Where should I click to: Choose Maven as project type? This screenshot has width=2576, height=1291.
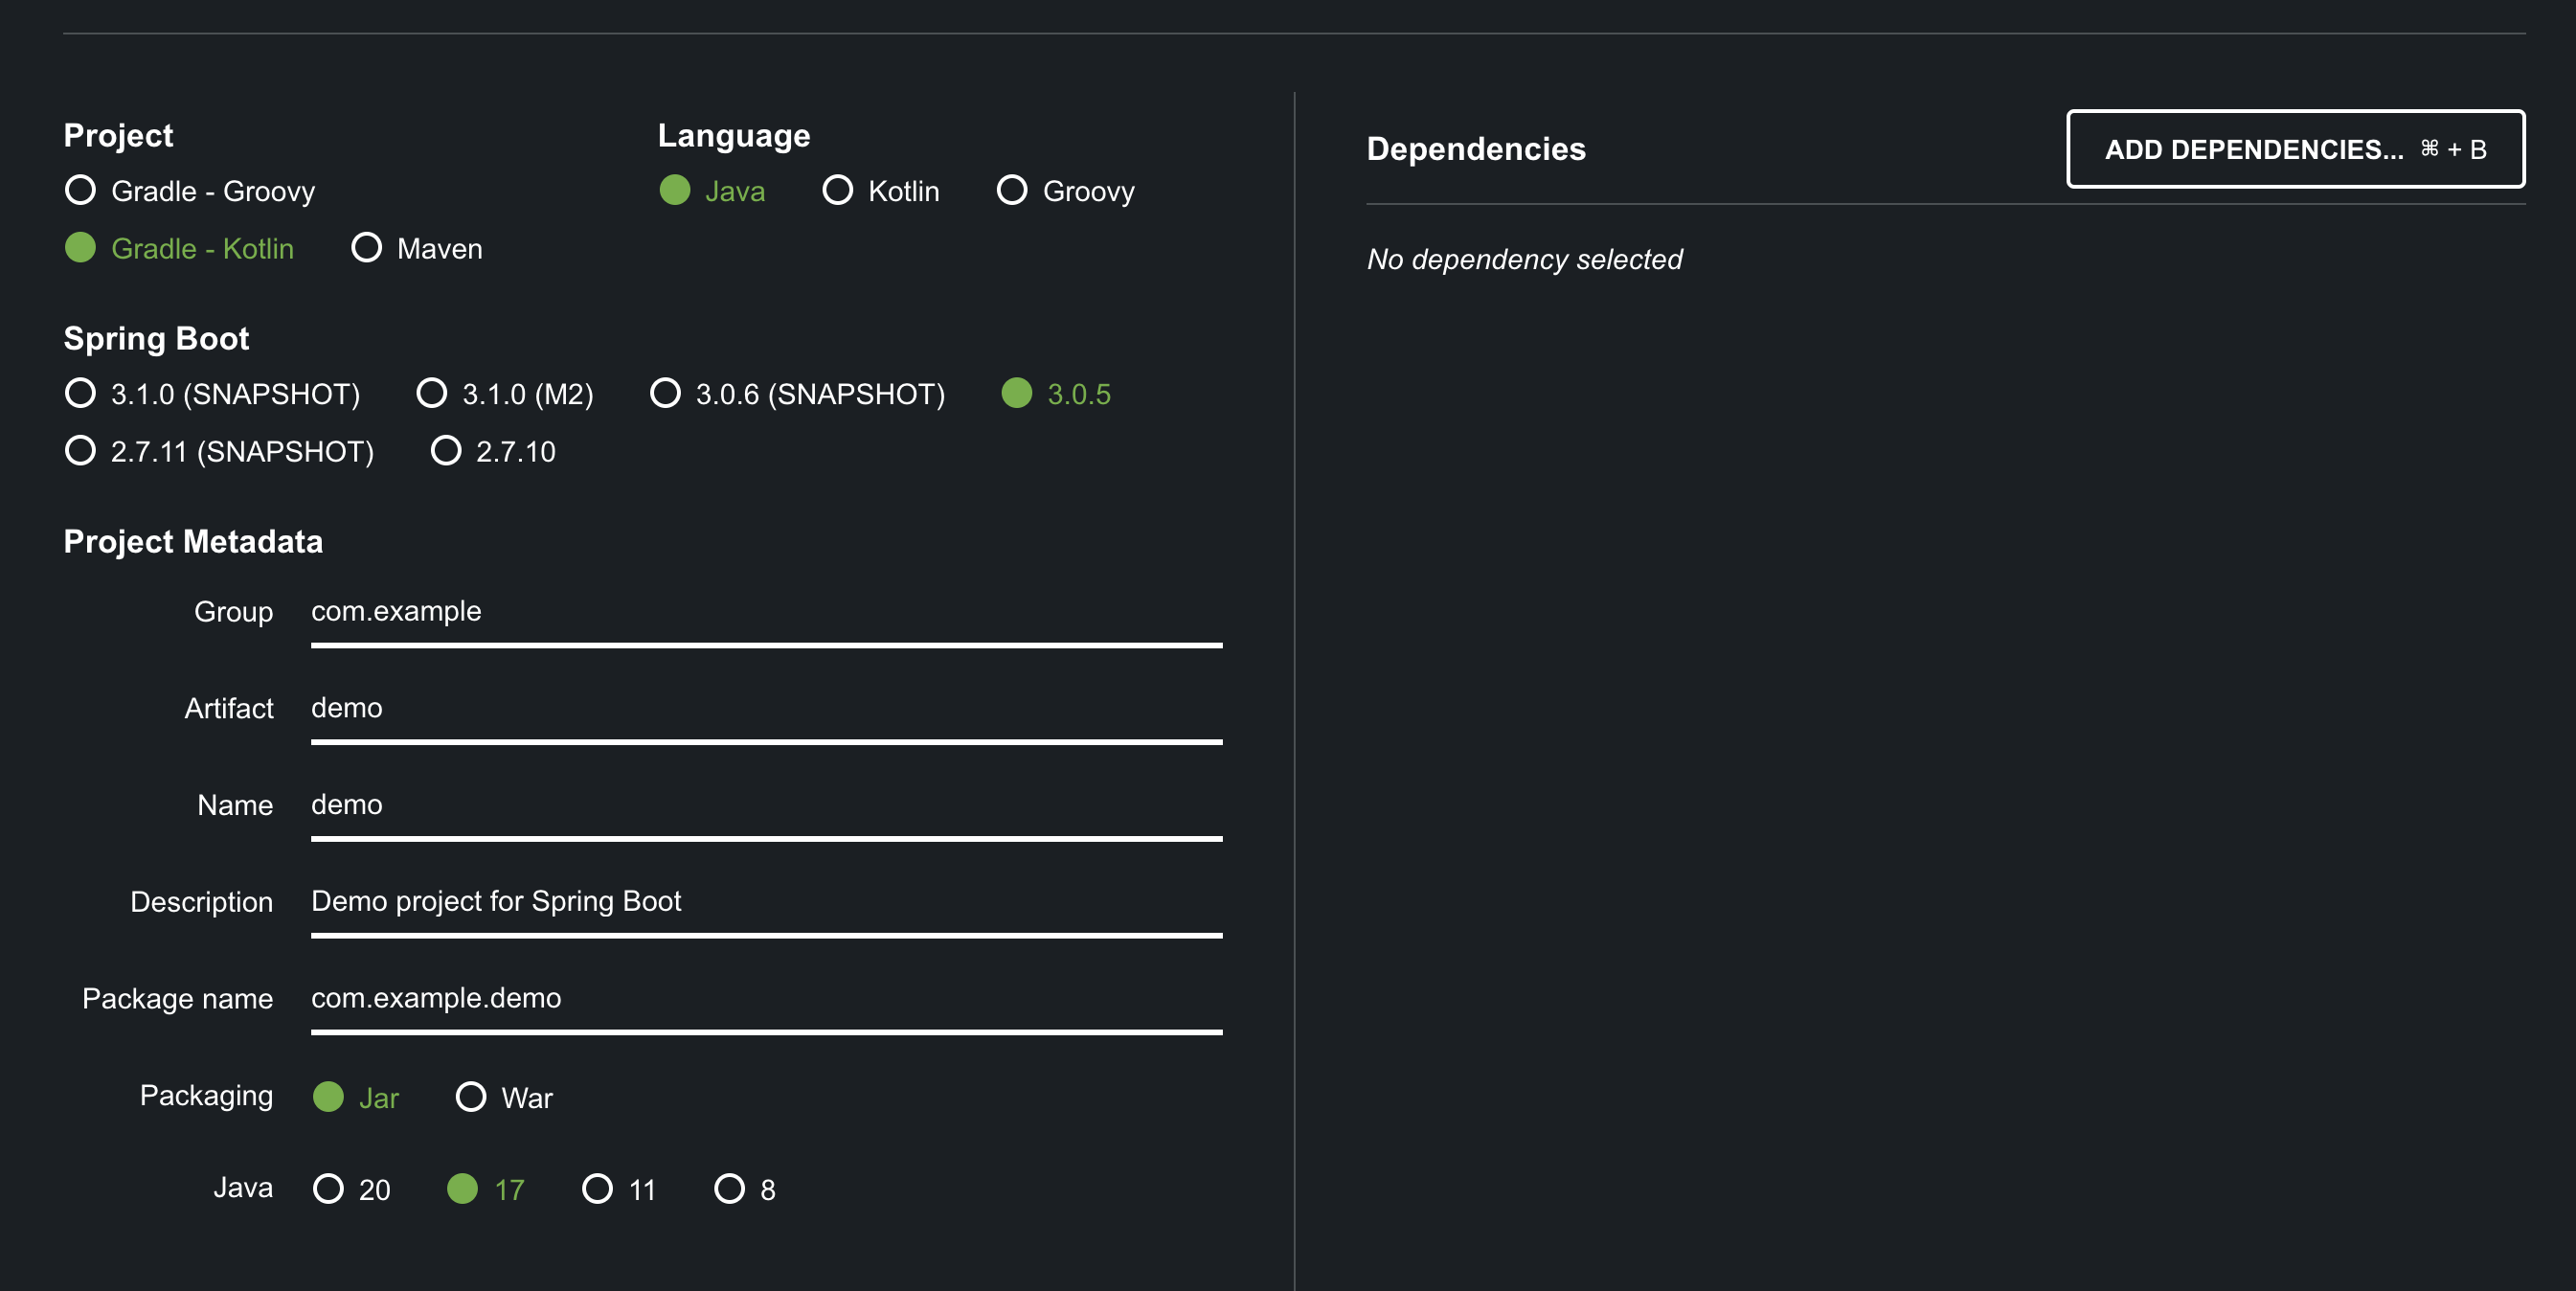point(367,247)
